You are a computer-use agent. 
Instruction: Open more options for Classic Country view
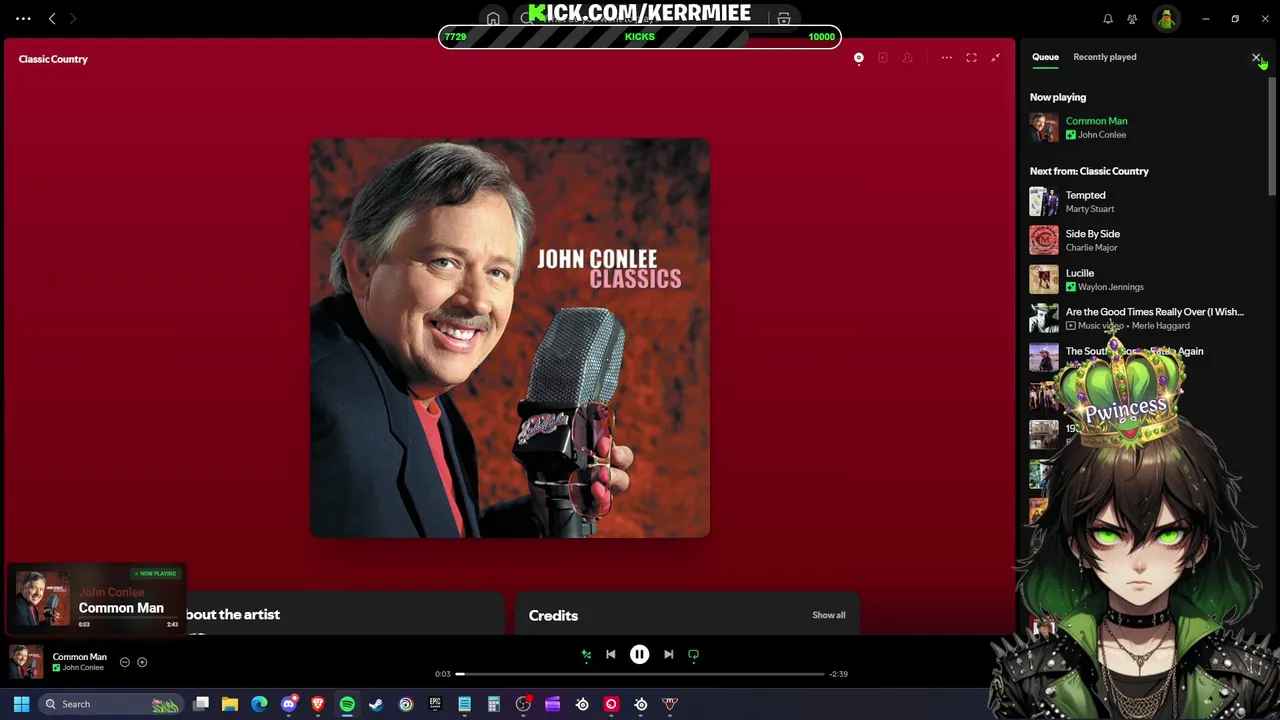(x=946, y=58)
